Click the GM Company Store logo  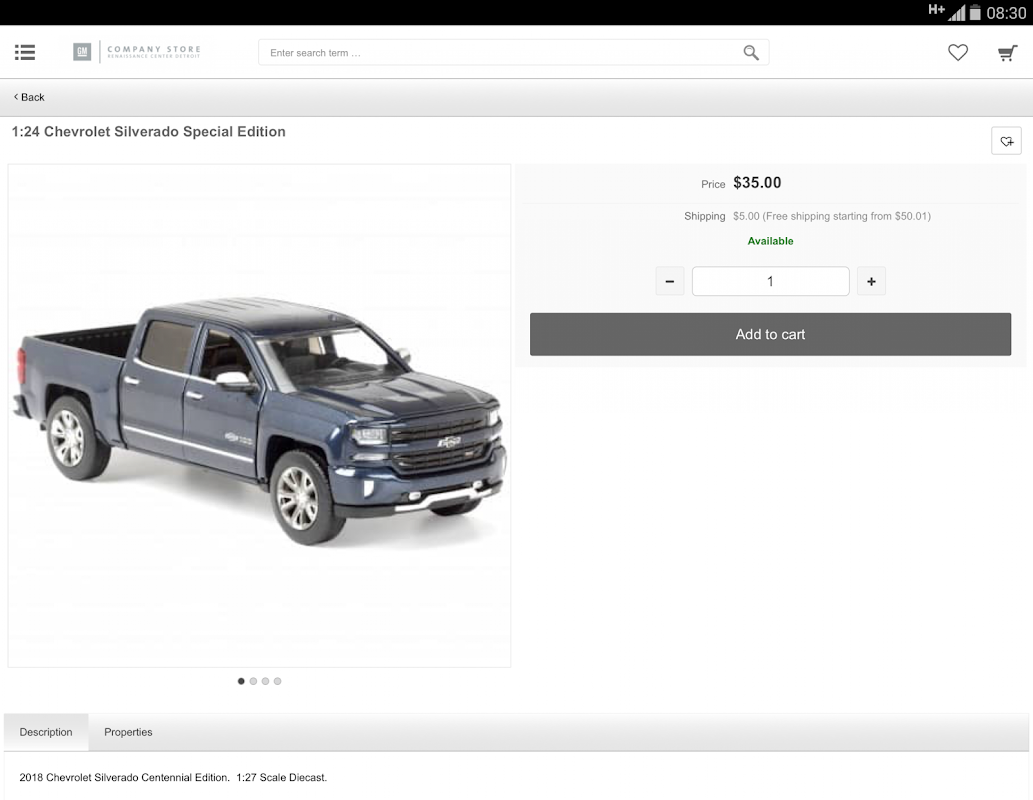(137, 51)
